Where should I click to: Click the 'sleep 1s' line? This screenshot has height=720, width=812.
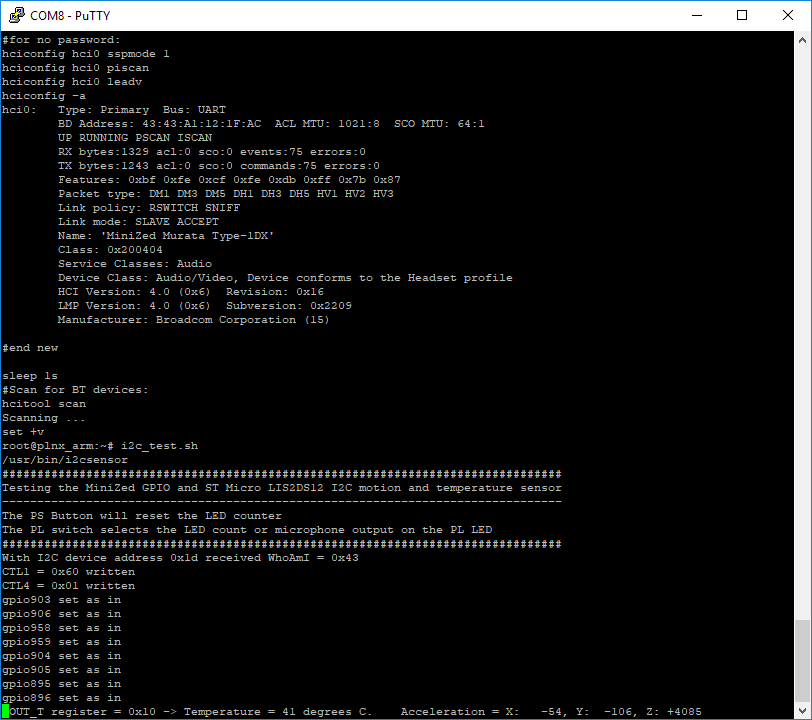click(x=30, y=376)
